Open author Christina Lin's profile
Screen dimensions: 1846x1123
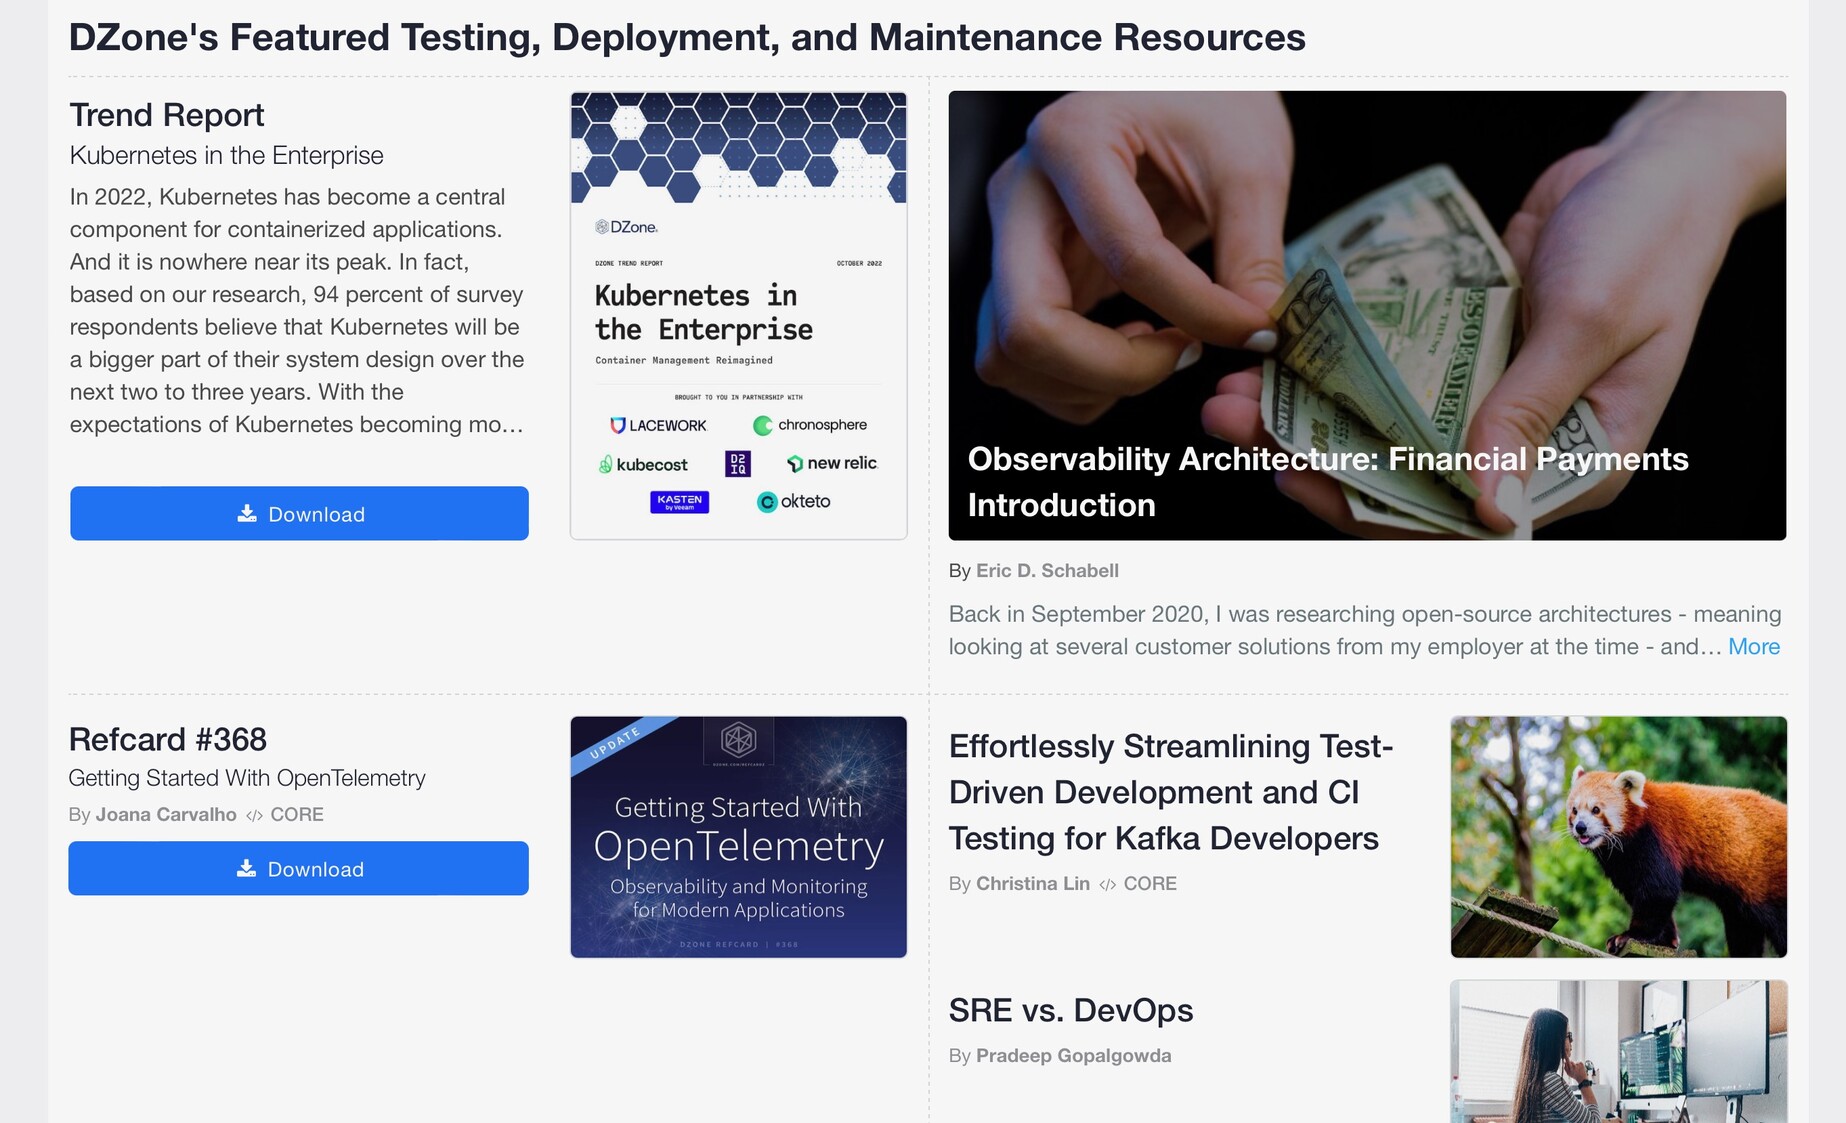(1033, 884)
